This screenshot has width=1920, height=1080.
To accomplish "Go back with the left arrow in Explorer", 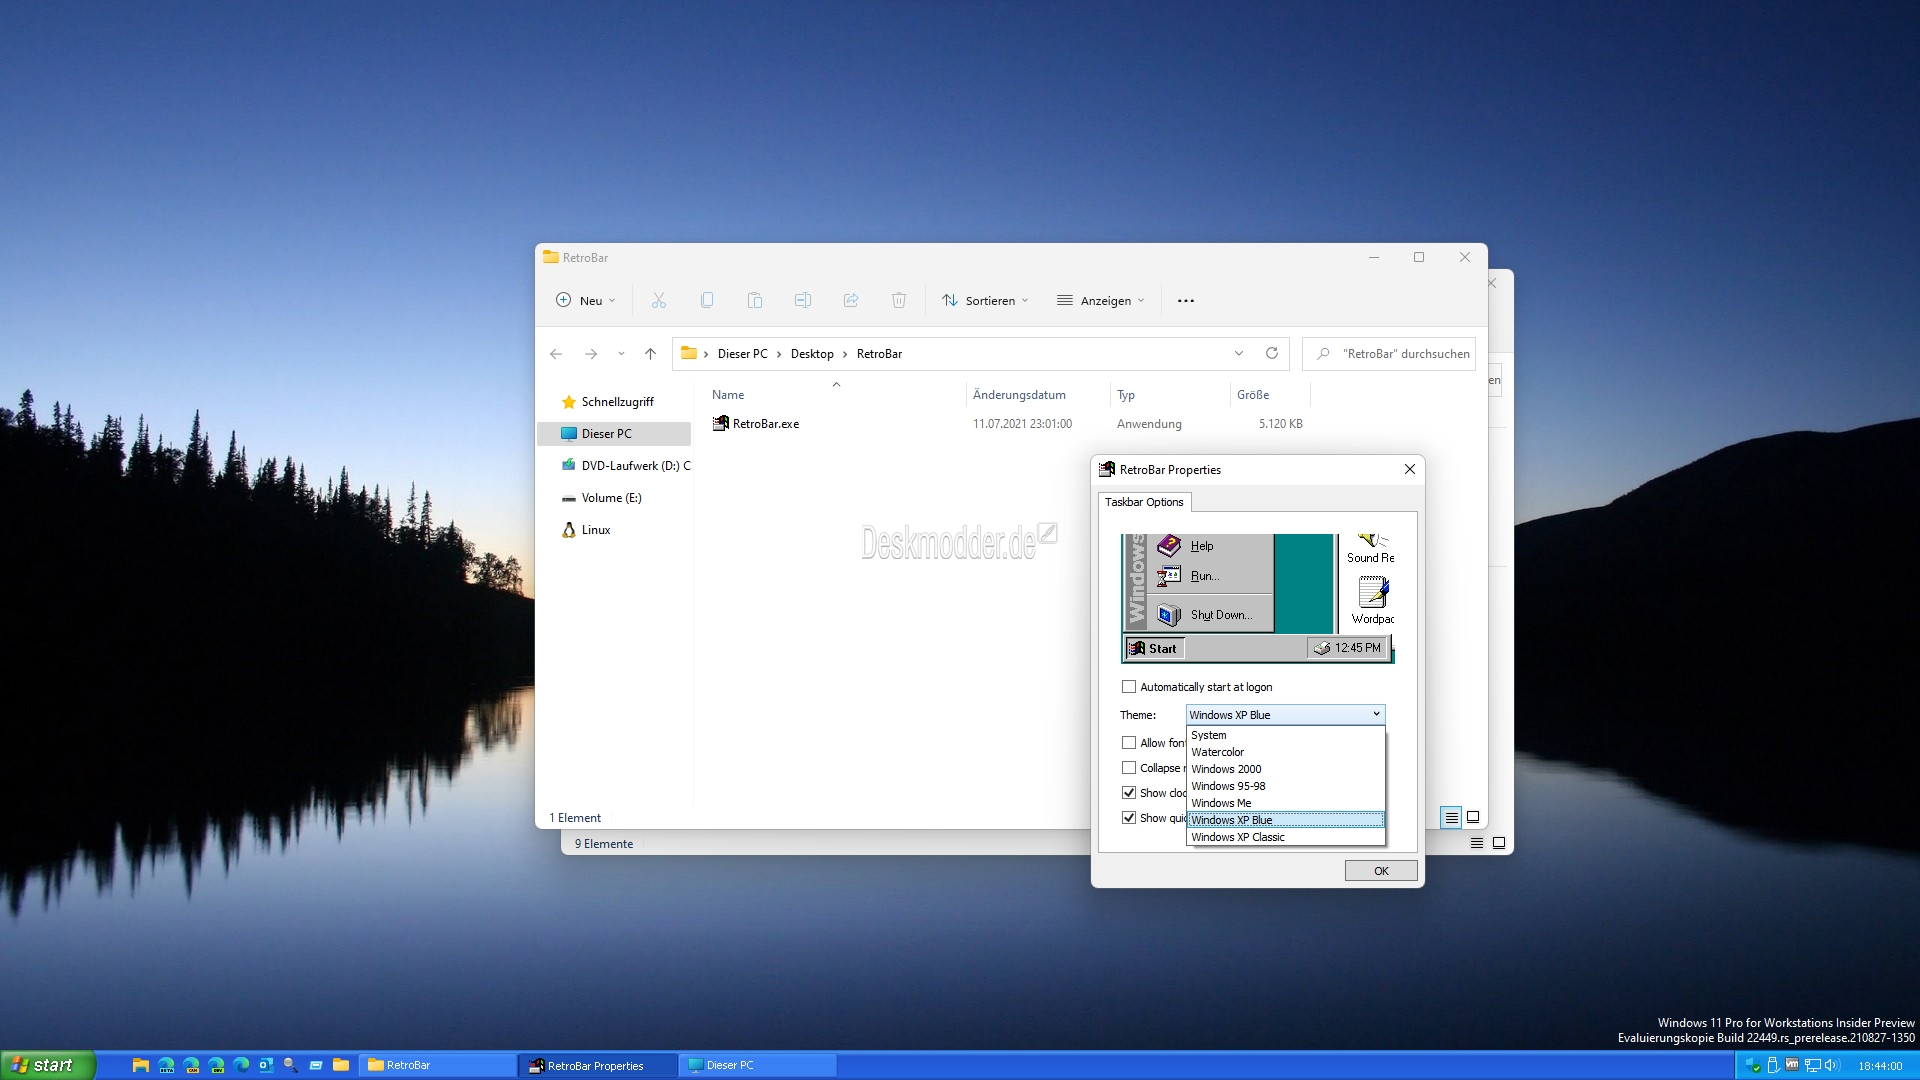I will [x=556, y=354].
